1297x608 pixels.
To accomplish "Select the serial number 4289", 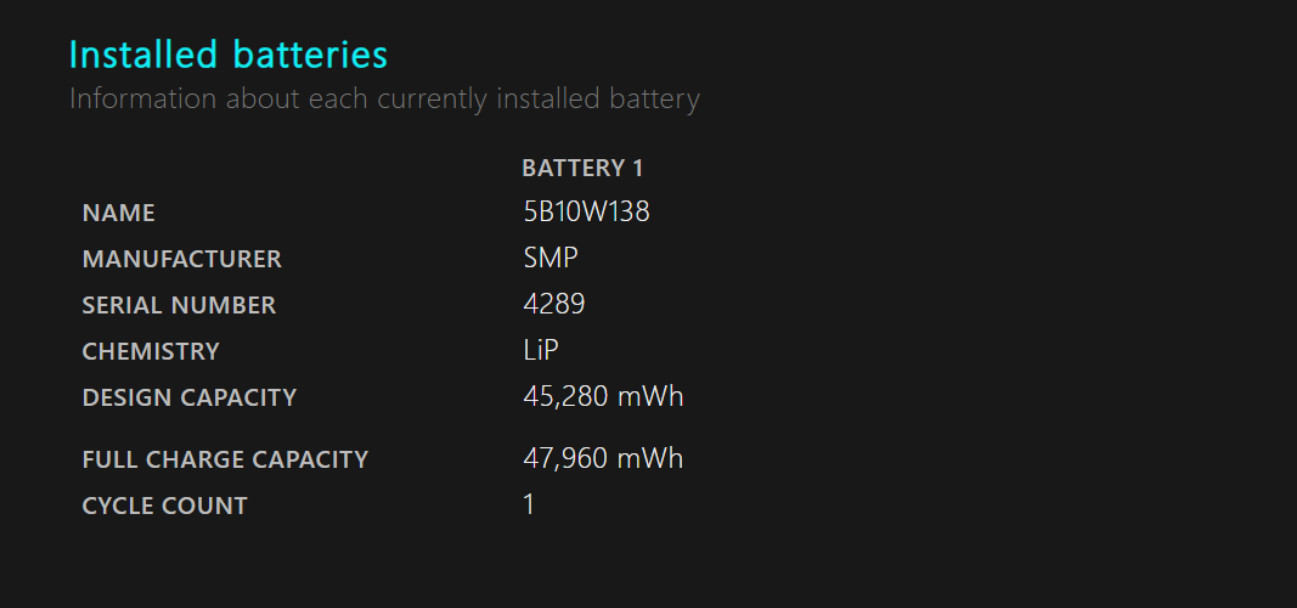I will pyautogui.click(x=554, y=304).
